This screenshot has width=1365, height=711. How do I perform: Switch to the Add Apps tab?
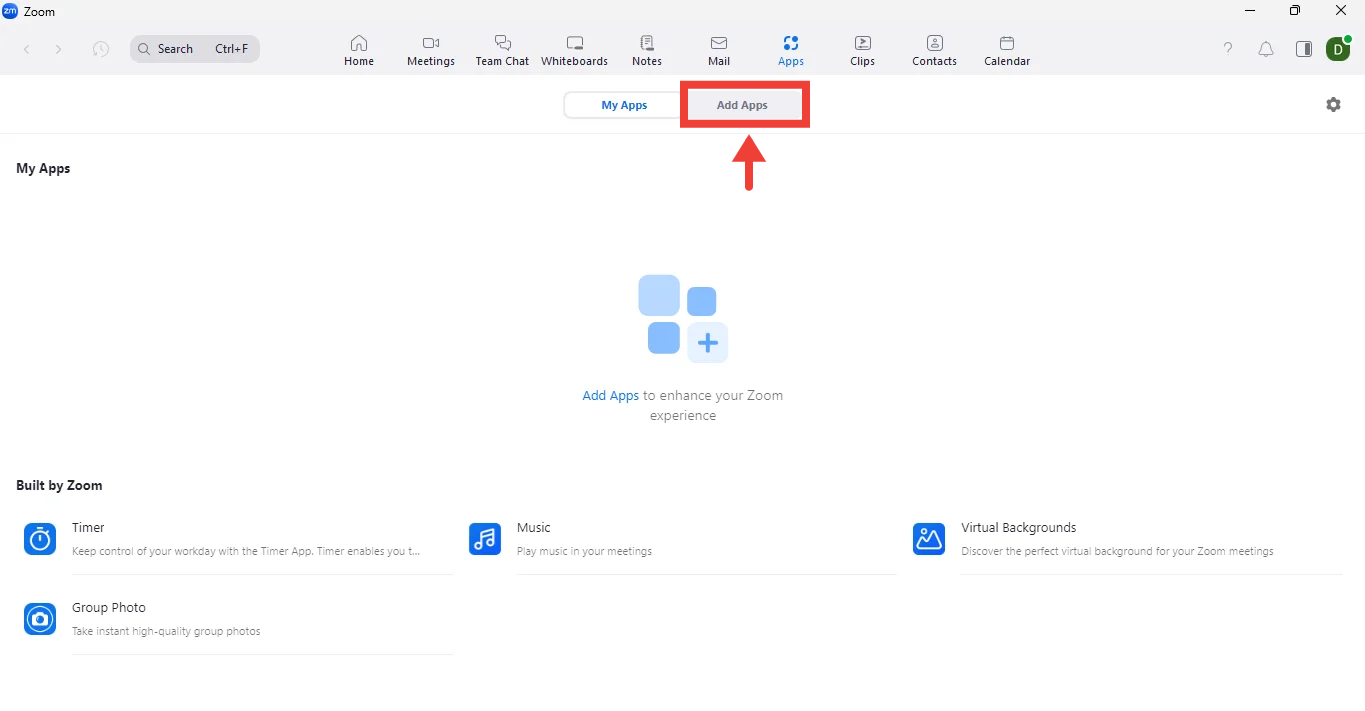tap(742, 105)
